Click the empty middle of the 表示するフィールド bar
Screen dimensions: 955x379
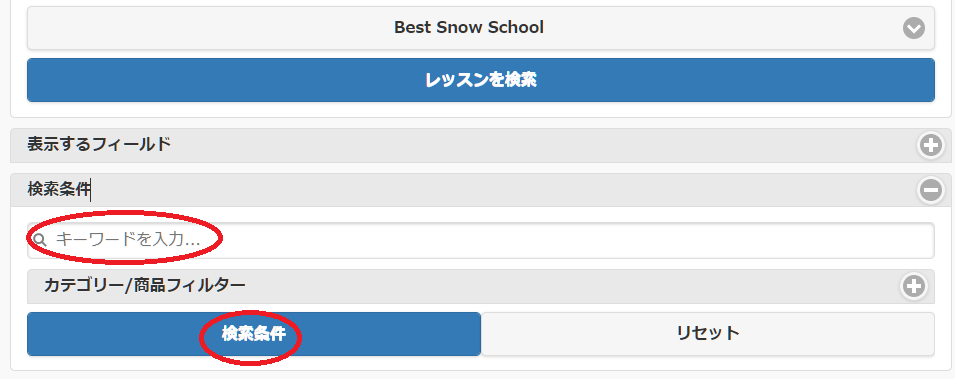(x=542, y=145)
